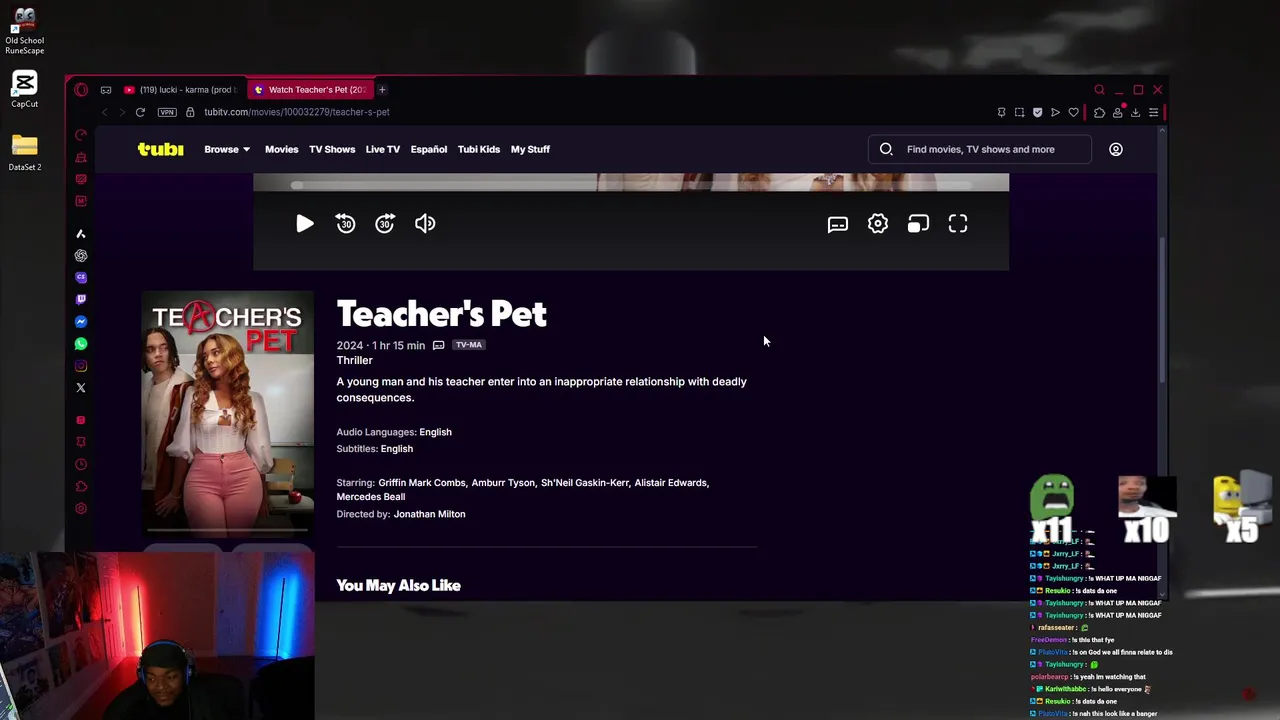The image size is (1280, 720).
Task: Click the pinboard pin toolbar icon
Action: [x=1001, y=112]
